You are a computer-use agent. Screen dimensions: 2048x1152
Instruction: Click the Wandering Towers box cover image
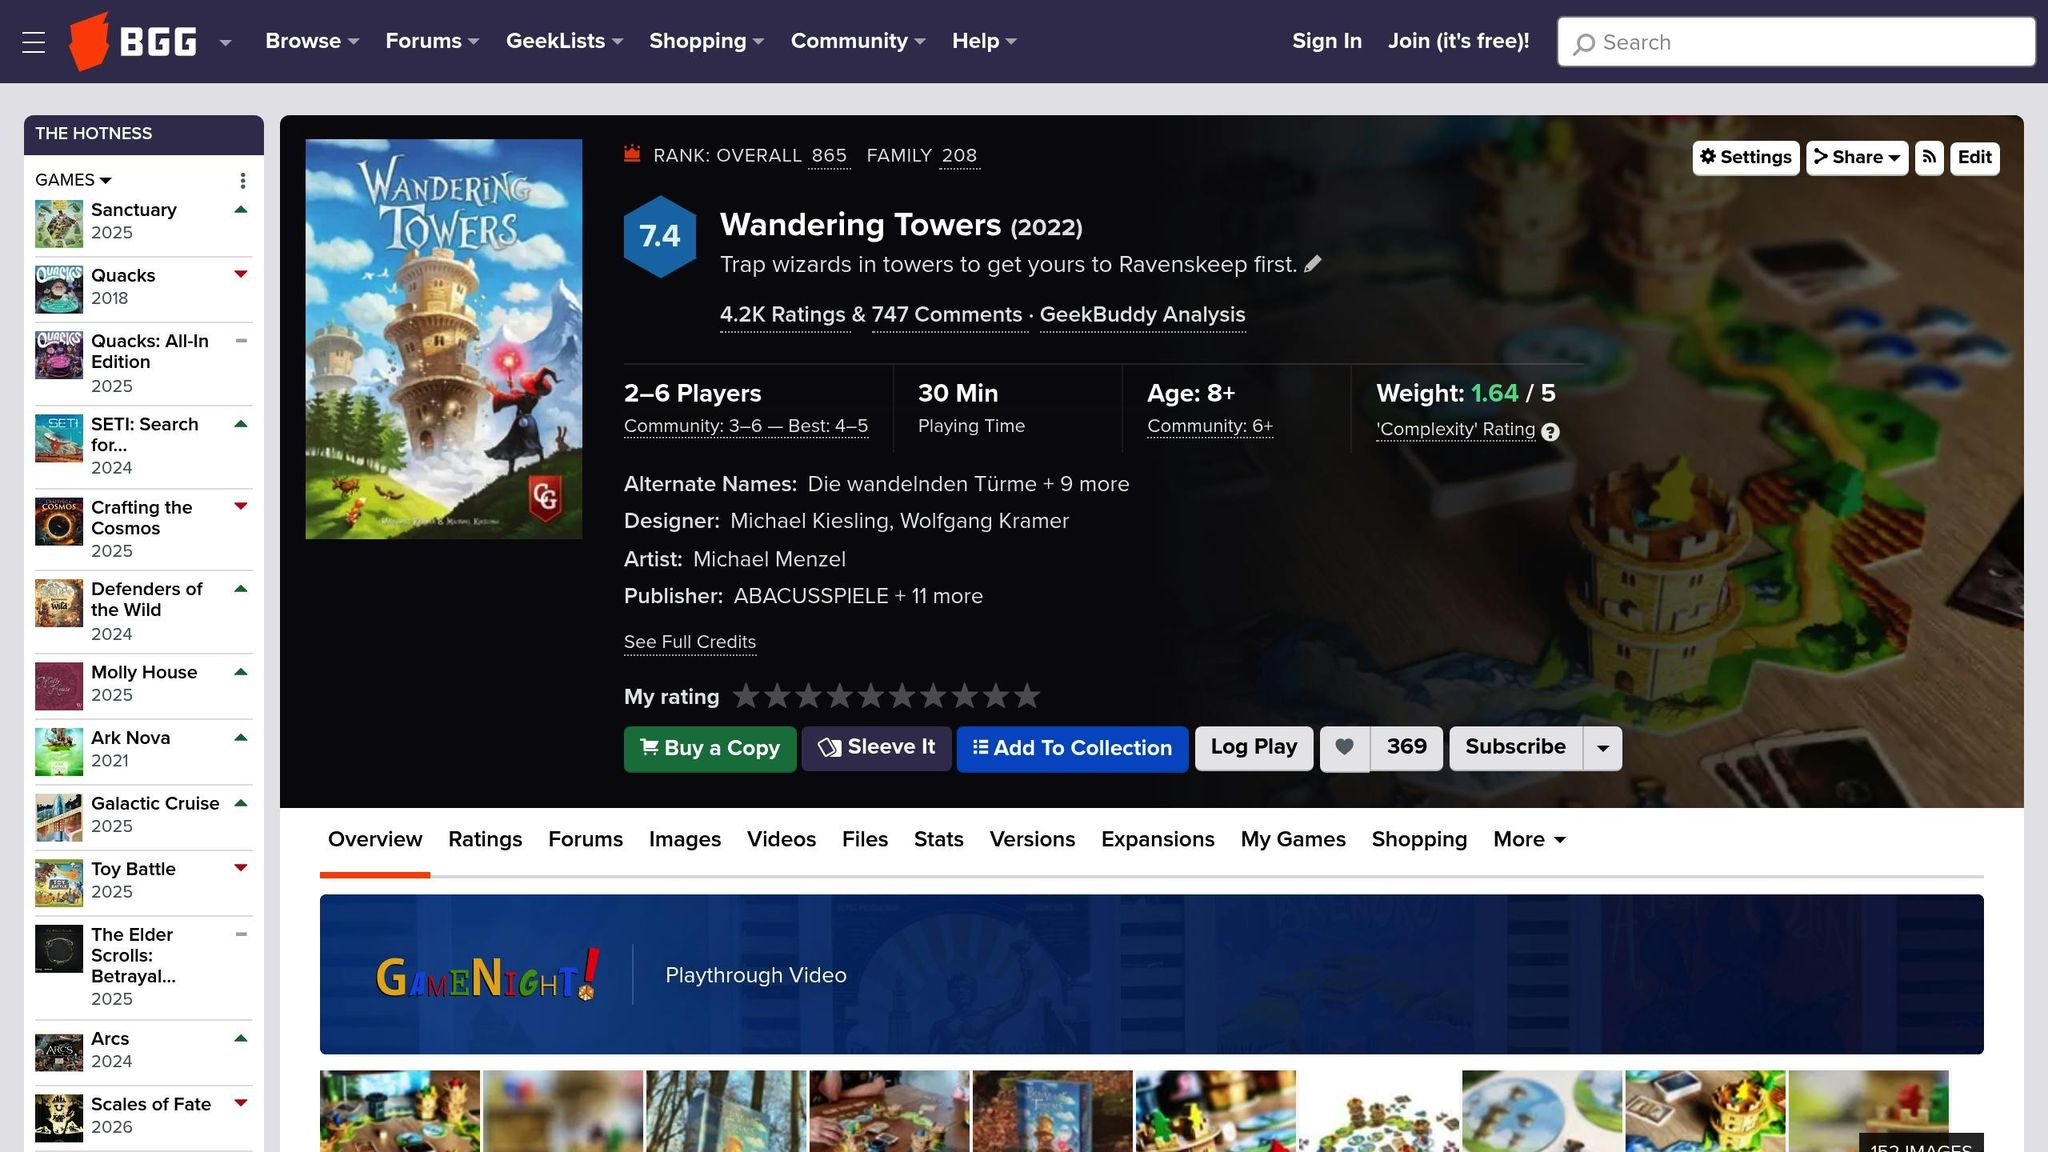[444, 339]
